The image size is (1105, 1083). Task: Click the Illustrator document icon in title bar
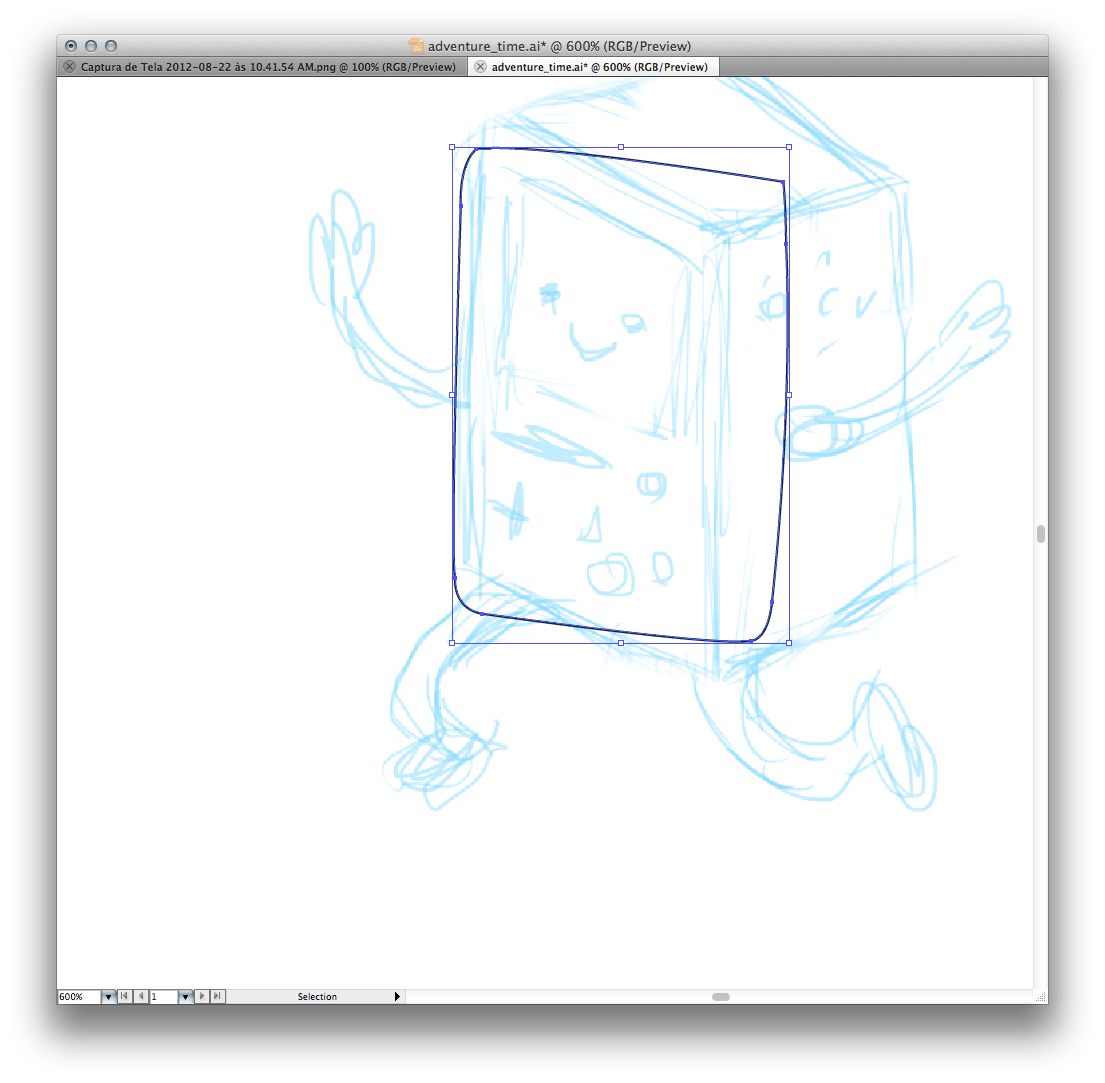coord(417,46)
